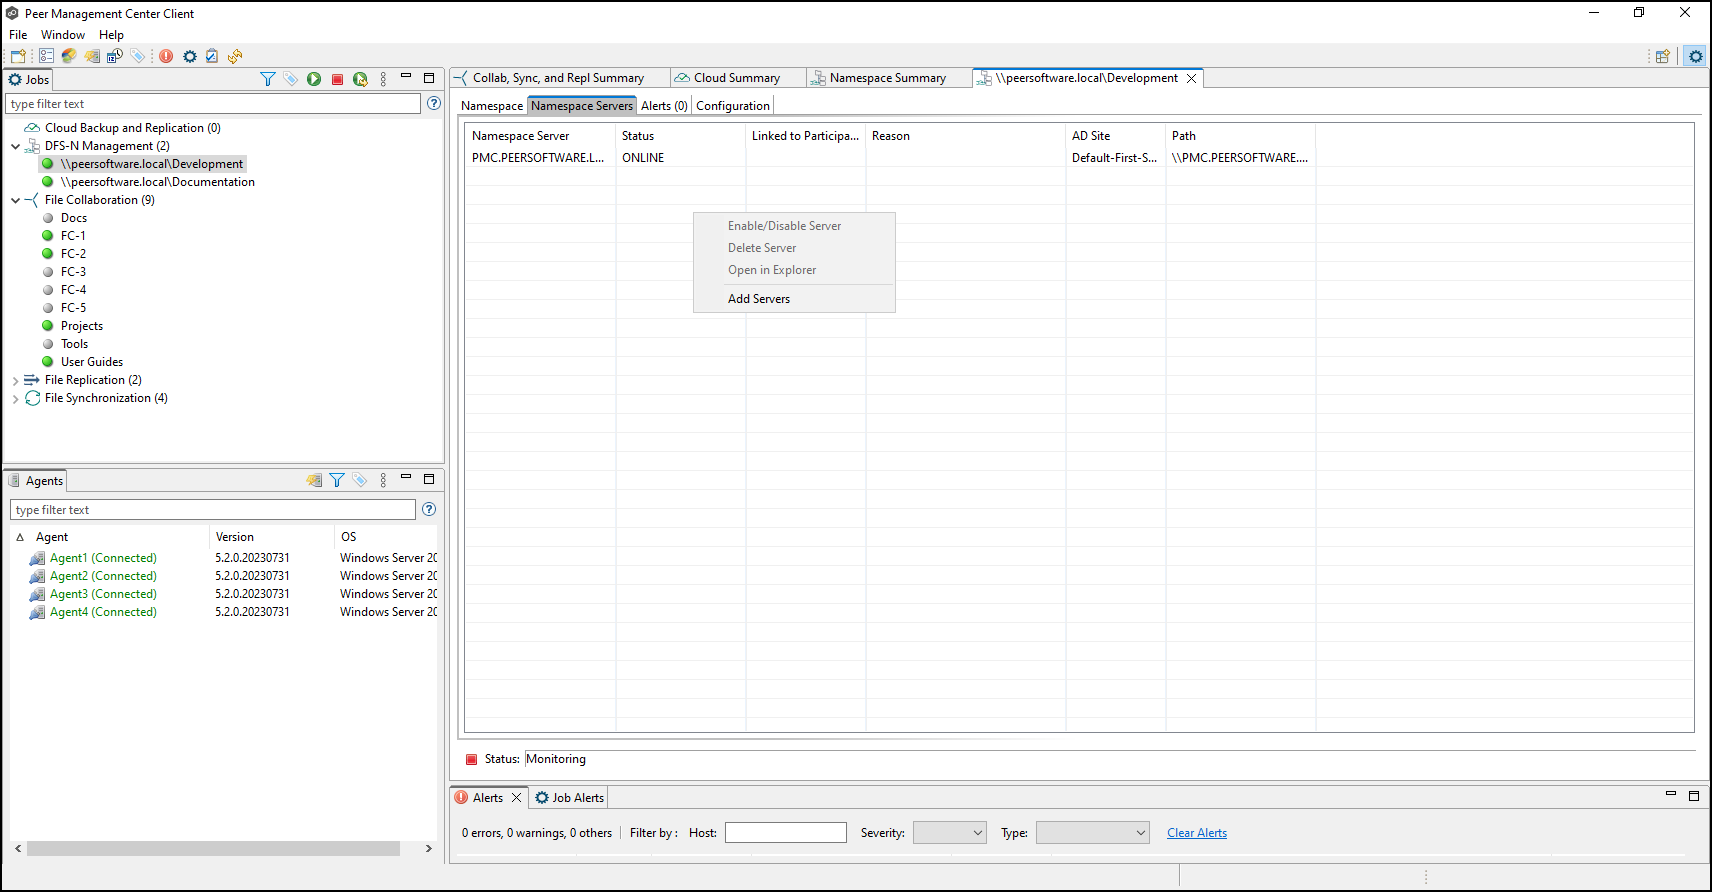The width and height of the screenshot is (1712, 892).
Task: Click the clipboard checkmark icon in main toolbar
Action: tap(212, 56)
